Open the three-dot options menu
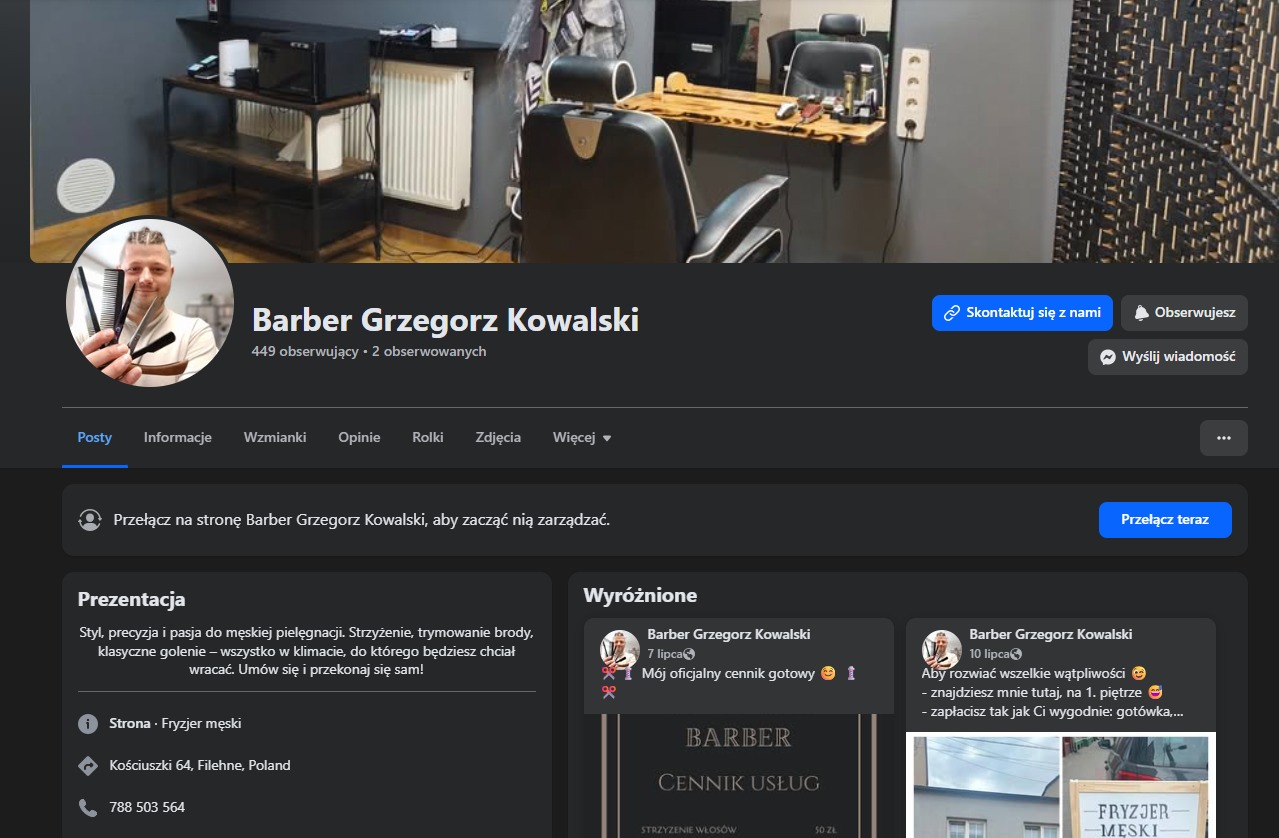1279x838 pixels. (1224, 437)
